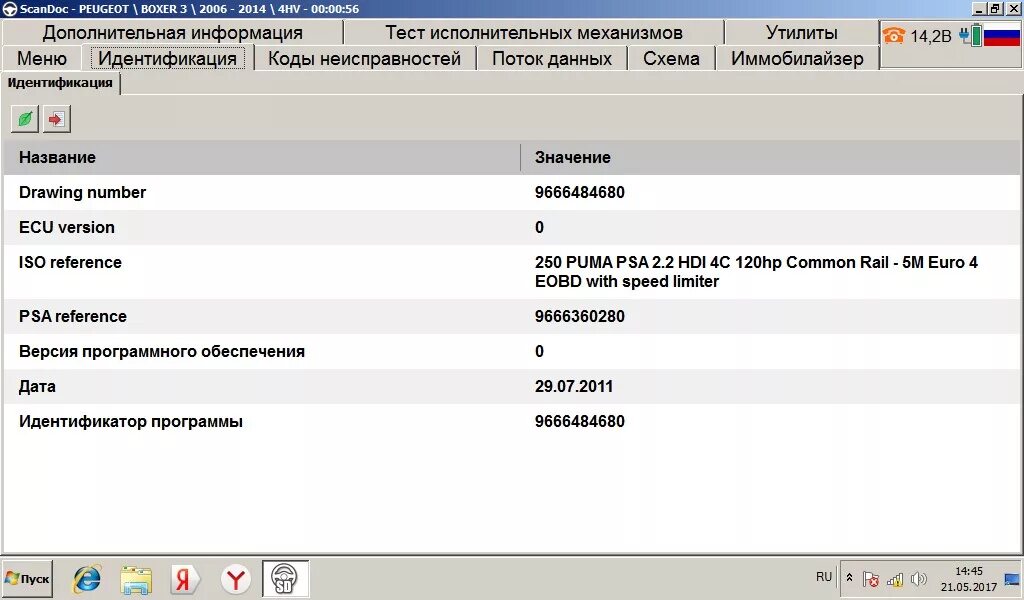
Task: Select the Иммобилайзер tab
Action: pos(797,58)
